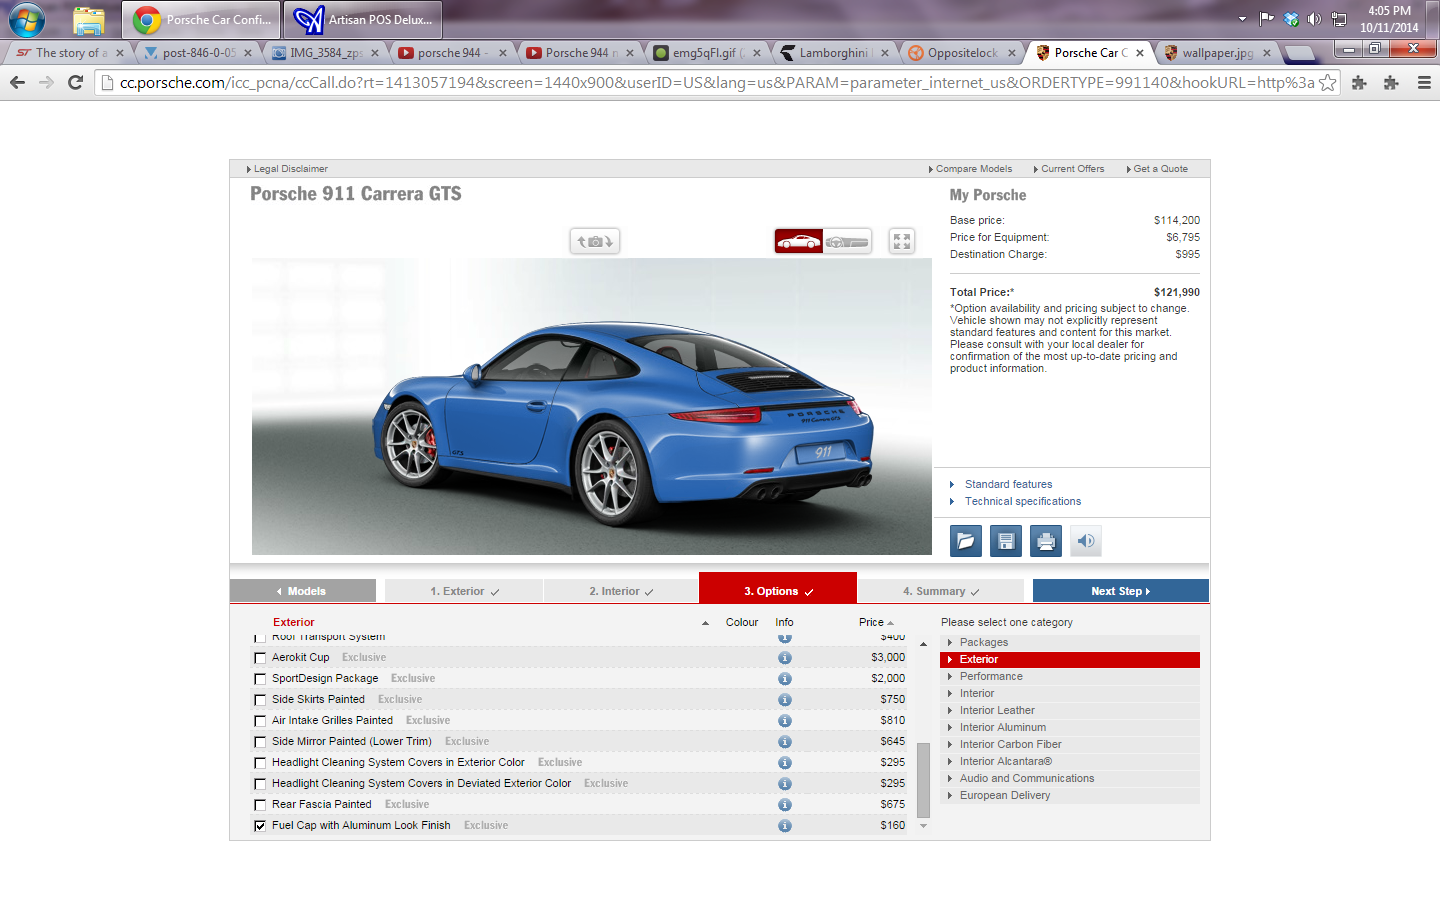Check Headlight Cleaning Covers in Exterior Color
Screen dimensions: 1440x900
(260, 763)
